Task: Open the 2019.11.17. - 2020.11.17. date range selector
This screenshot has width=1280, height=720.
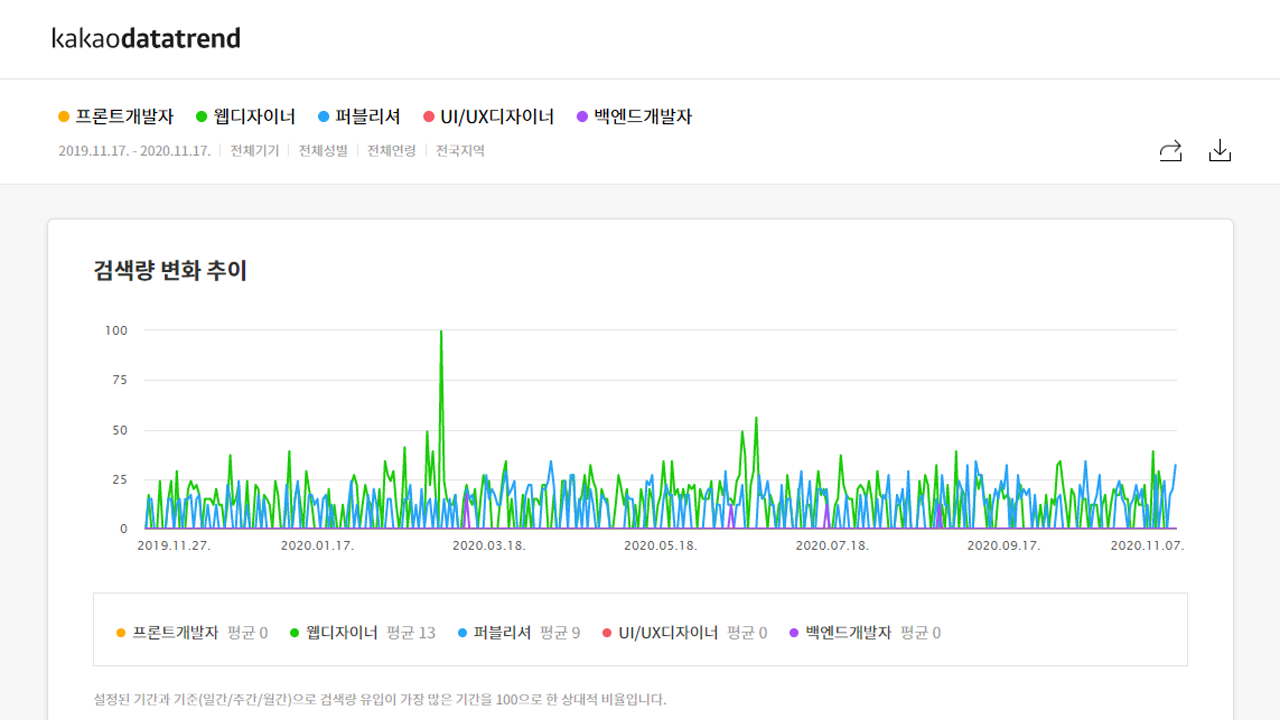Action: click(134, 150)
